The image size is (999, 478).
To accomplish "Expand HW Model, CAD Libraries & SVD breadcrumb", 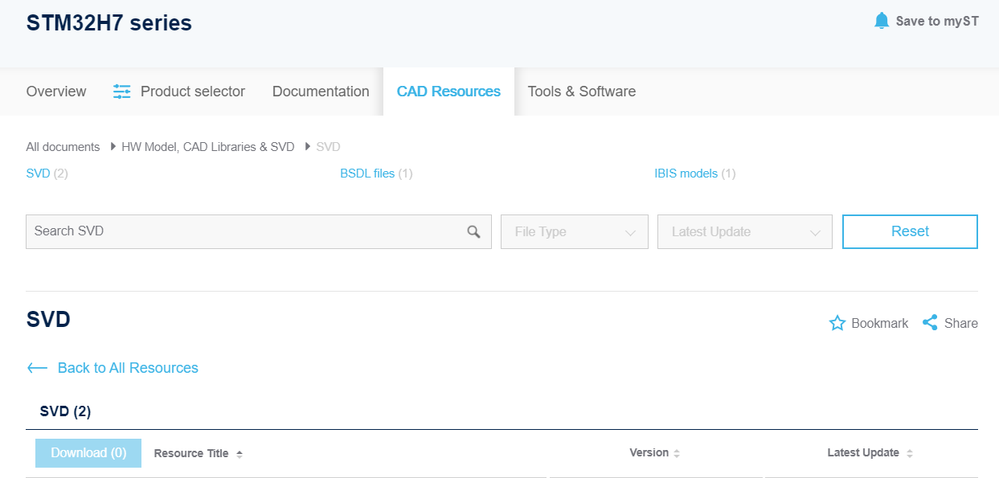I will (x=208, y=147).
